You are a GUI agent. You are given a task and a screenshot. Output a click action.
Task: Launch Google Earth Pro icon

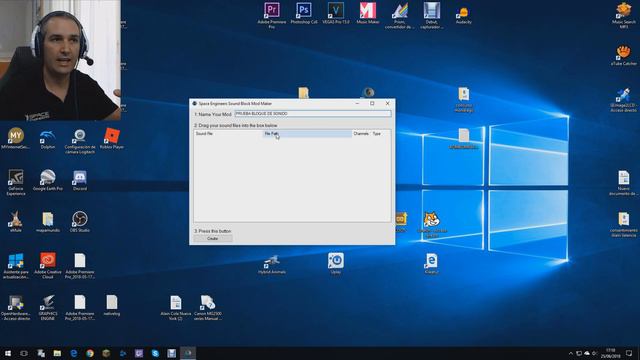48,180
